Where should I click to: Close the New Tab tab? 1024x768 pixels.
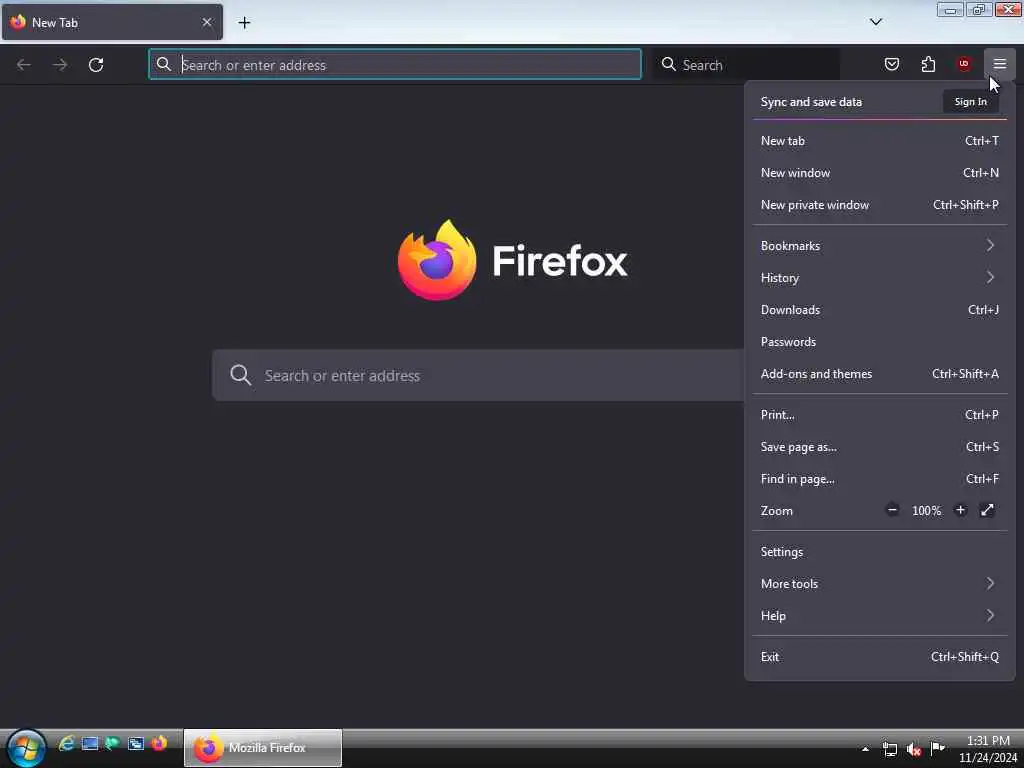point(207,22)
